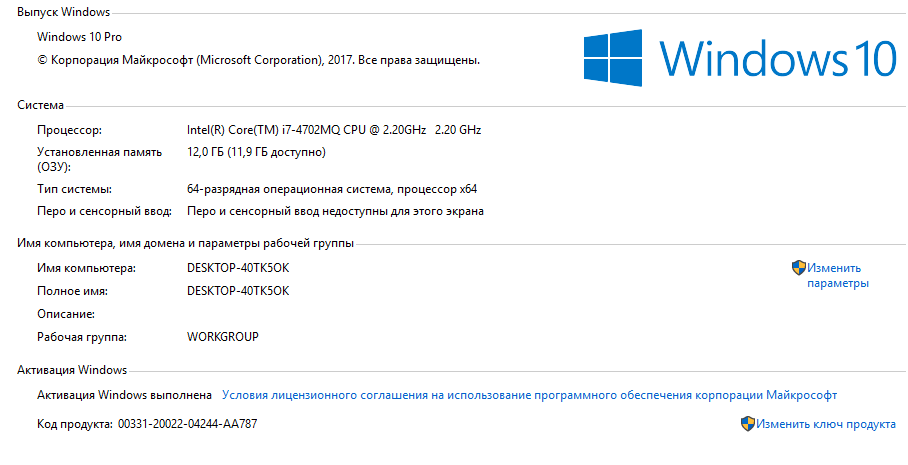The width and height of the screenshot is (908, 465).
Task: Click the 64-разрядная system type value
Action: pyautogui.click(x=332, y=189)
